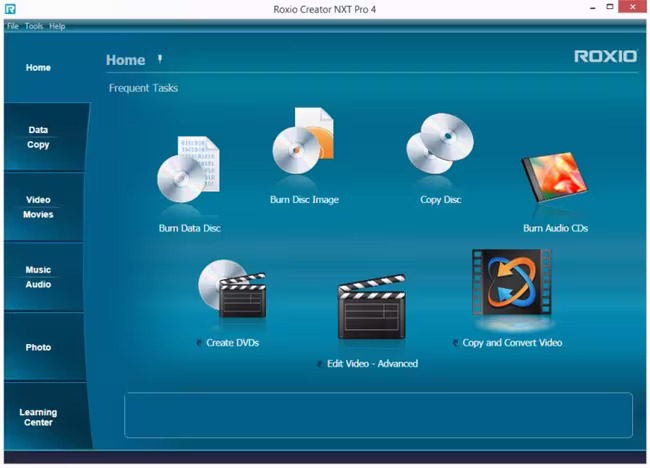Select the Copy Disc dual-disc icon
This screenshot has height=468, width=650.
coord(440,143)
